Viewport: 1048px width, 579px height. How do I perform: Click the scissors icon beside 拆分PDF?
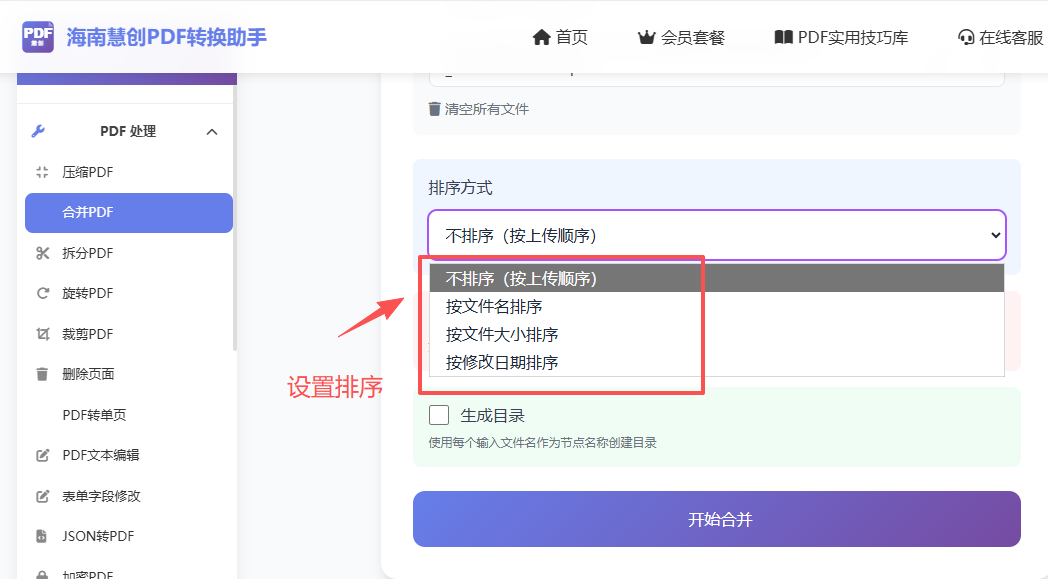(43, 253)
